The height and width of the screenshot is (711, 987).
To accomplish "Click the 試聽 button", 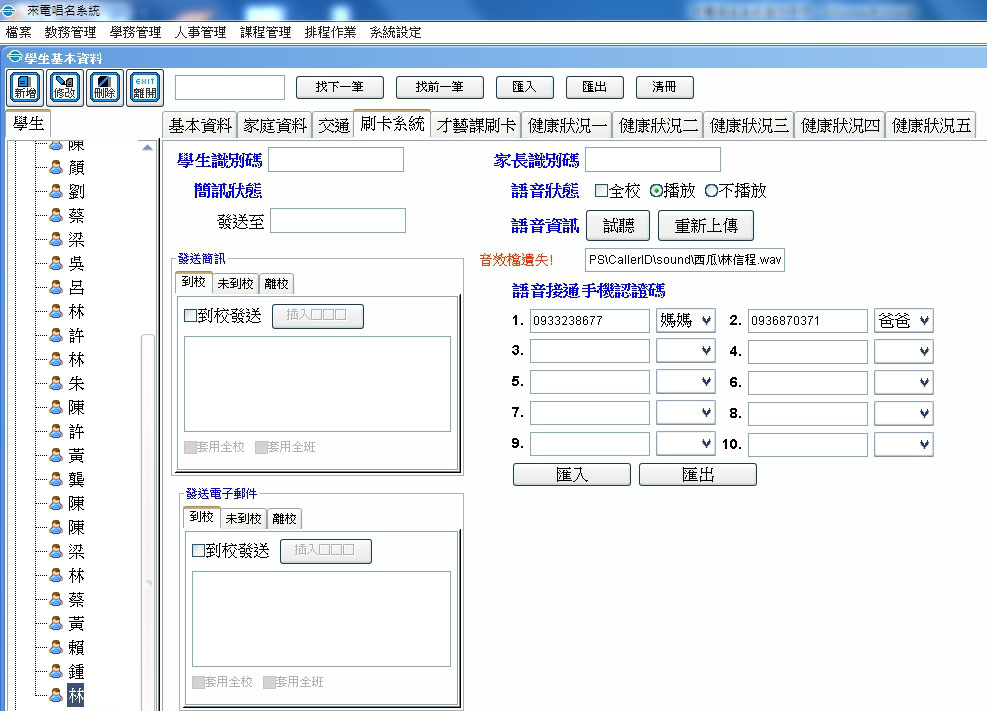I will pyautogui.click(x=617, y=226).
